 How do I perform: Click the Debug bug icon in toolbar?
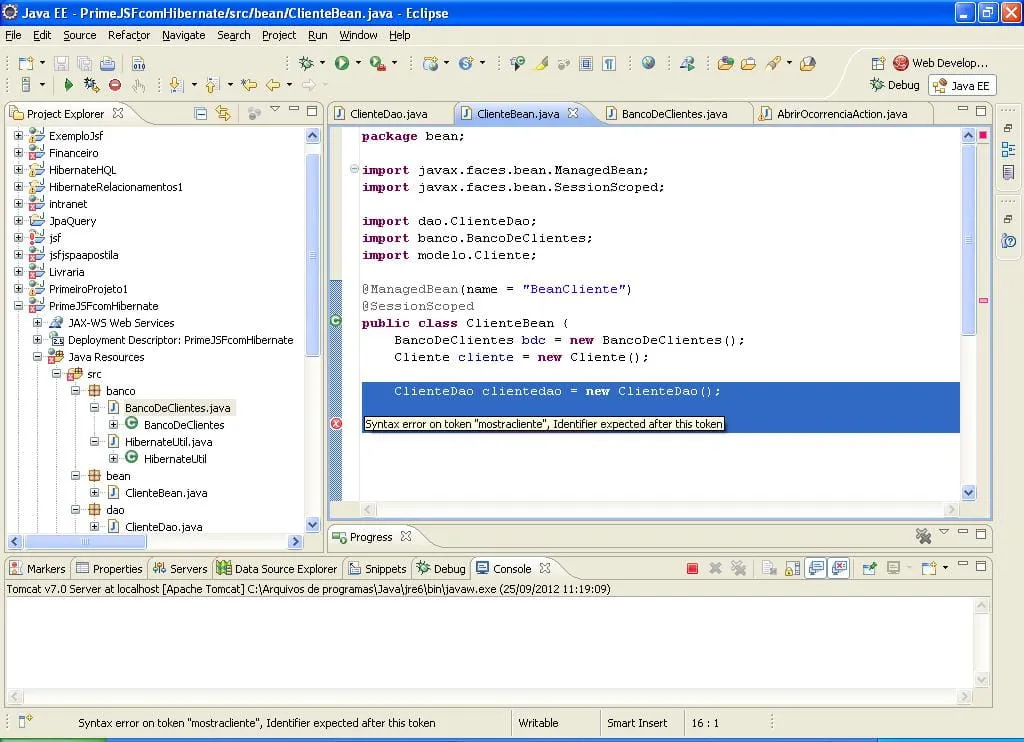tap(306, 63)
